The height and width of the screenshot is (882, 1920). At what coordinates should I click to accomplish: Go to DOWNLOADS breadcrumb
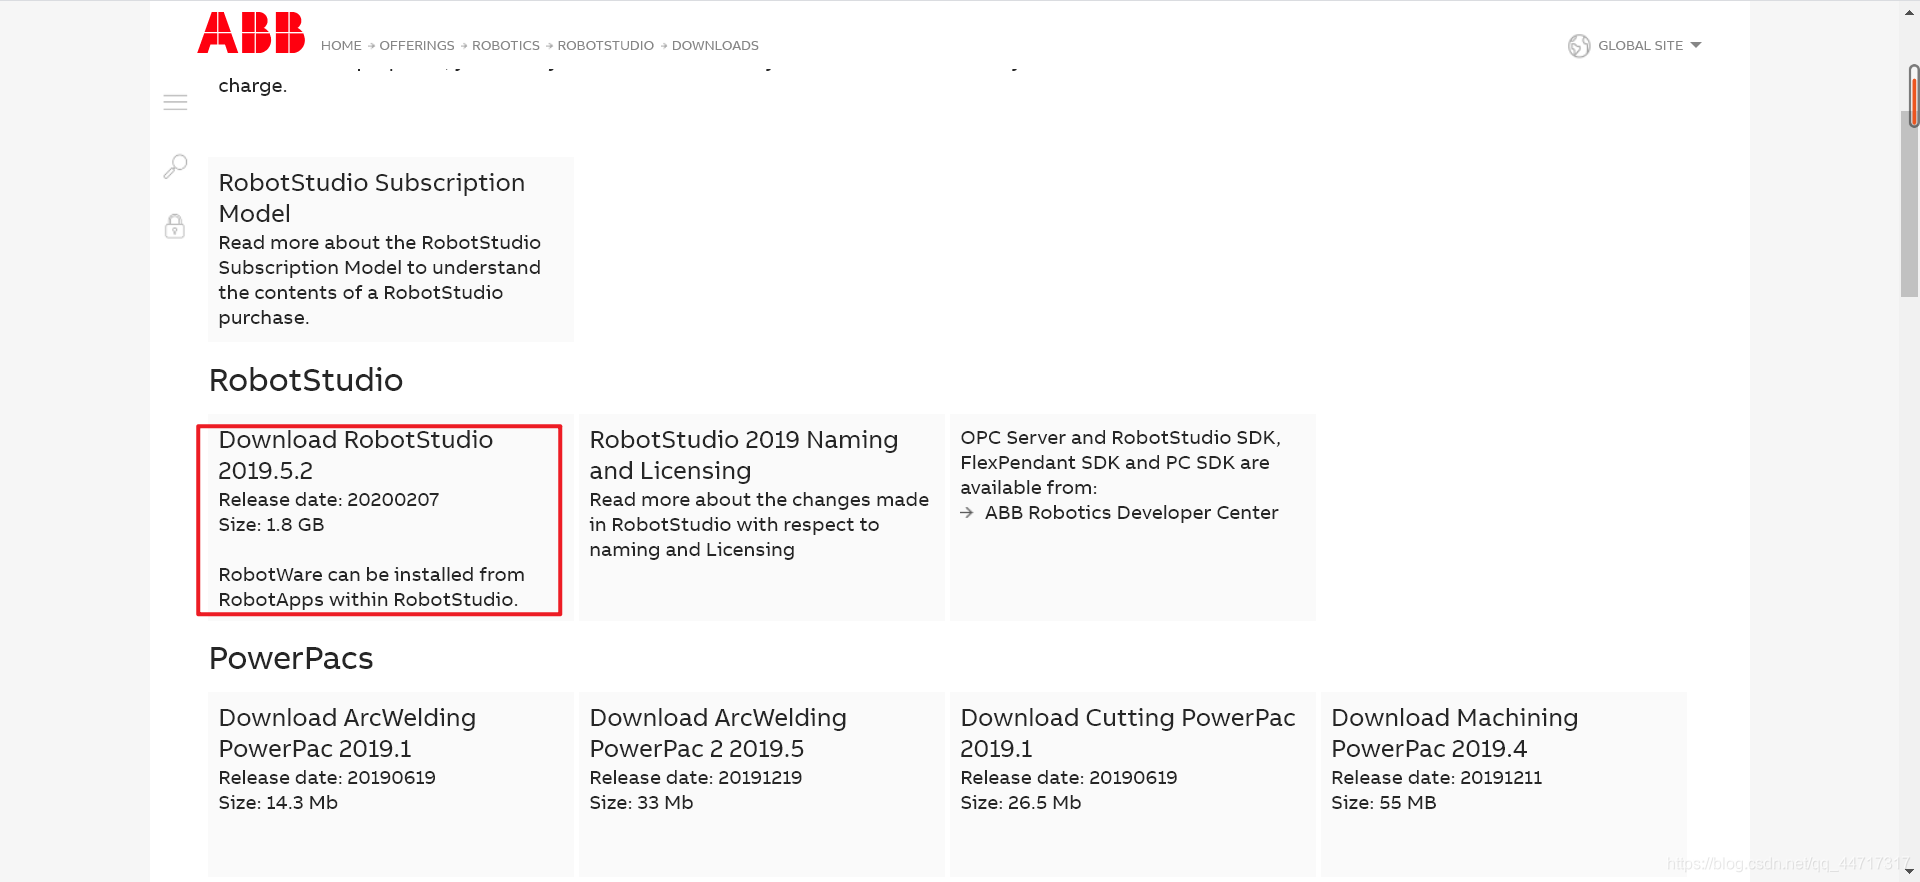tap(715, 46)
